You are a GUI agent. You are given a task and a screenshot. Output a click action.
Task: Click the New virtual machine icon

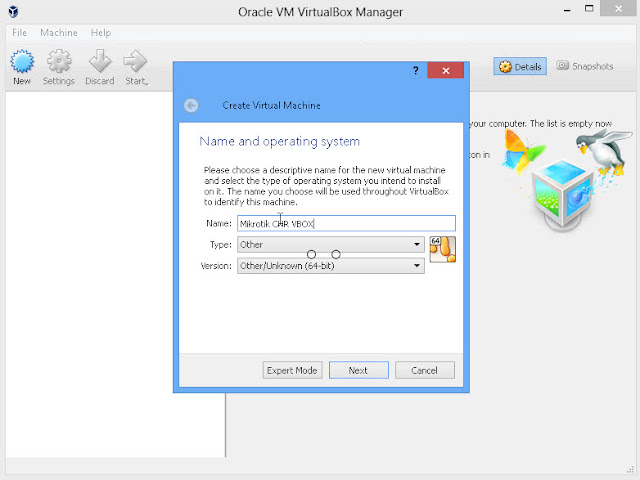point(22,67)
